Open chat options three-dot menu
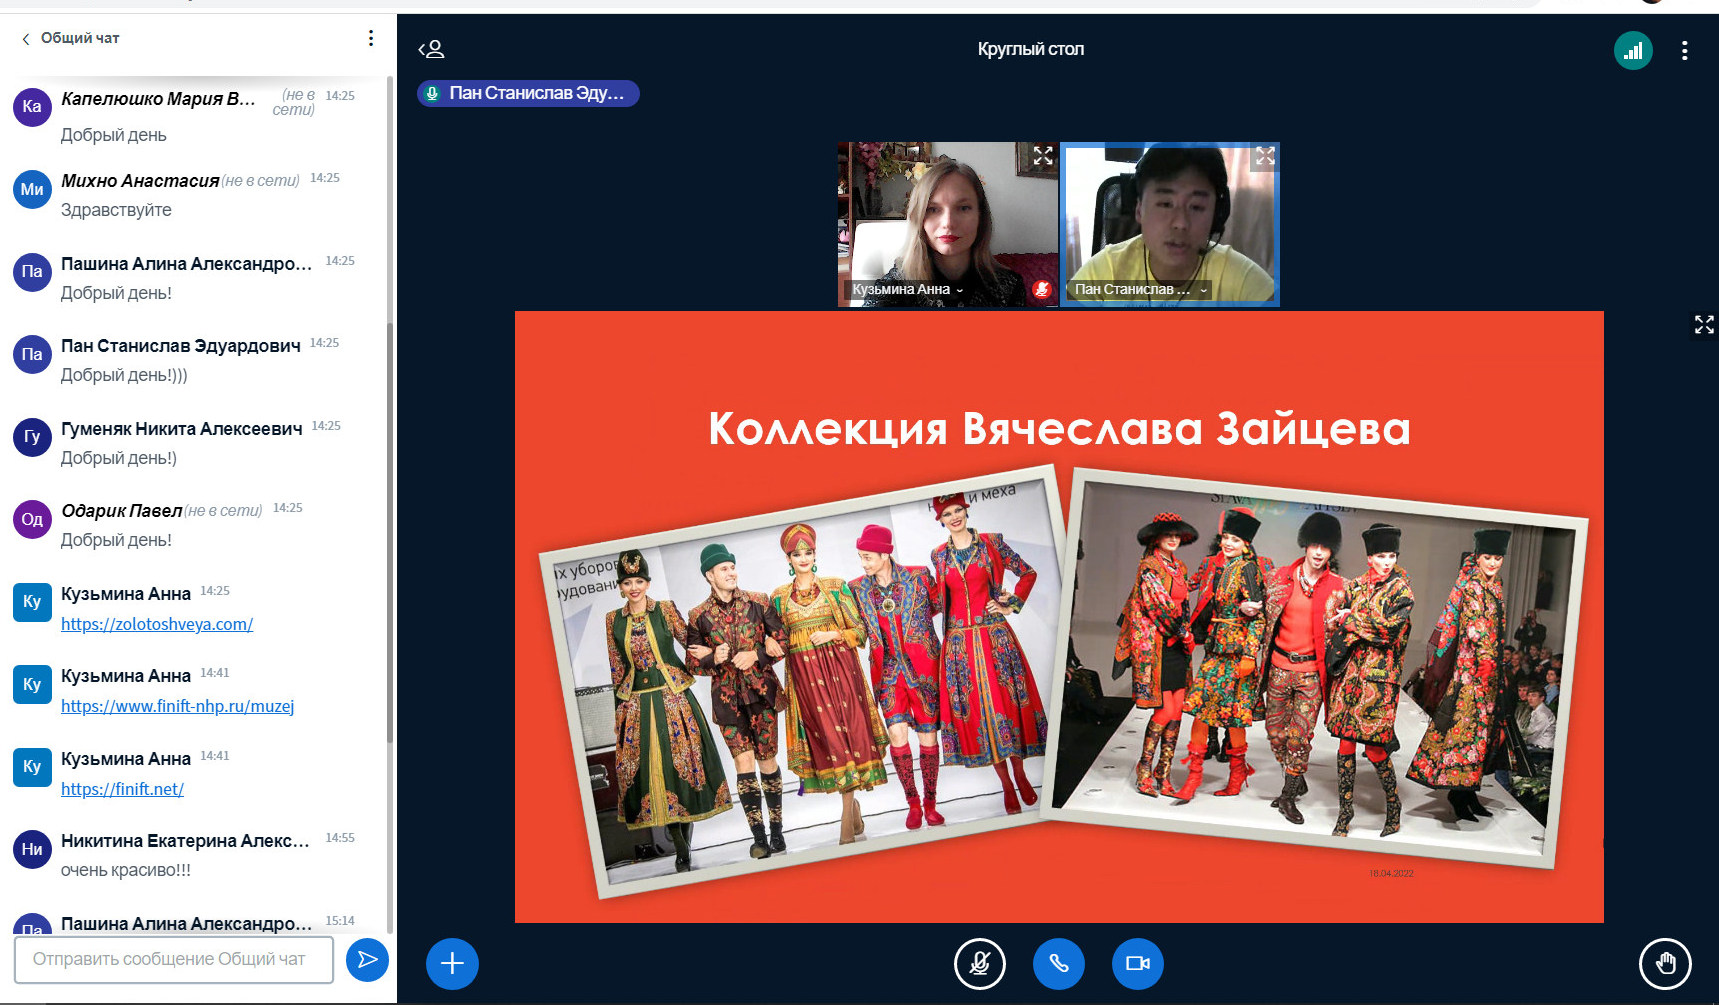The height and width of the screenshot is (1005, 1719). click(x=371, y=38)
